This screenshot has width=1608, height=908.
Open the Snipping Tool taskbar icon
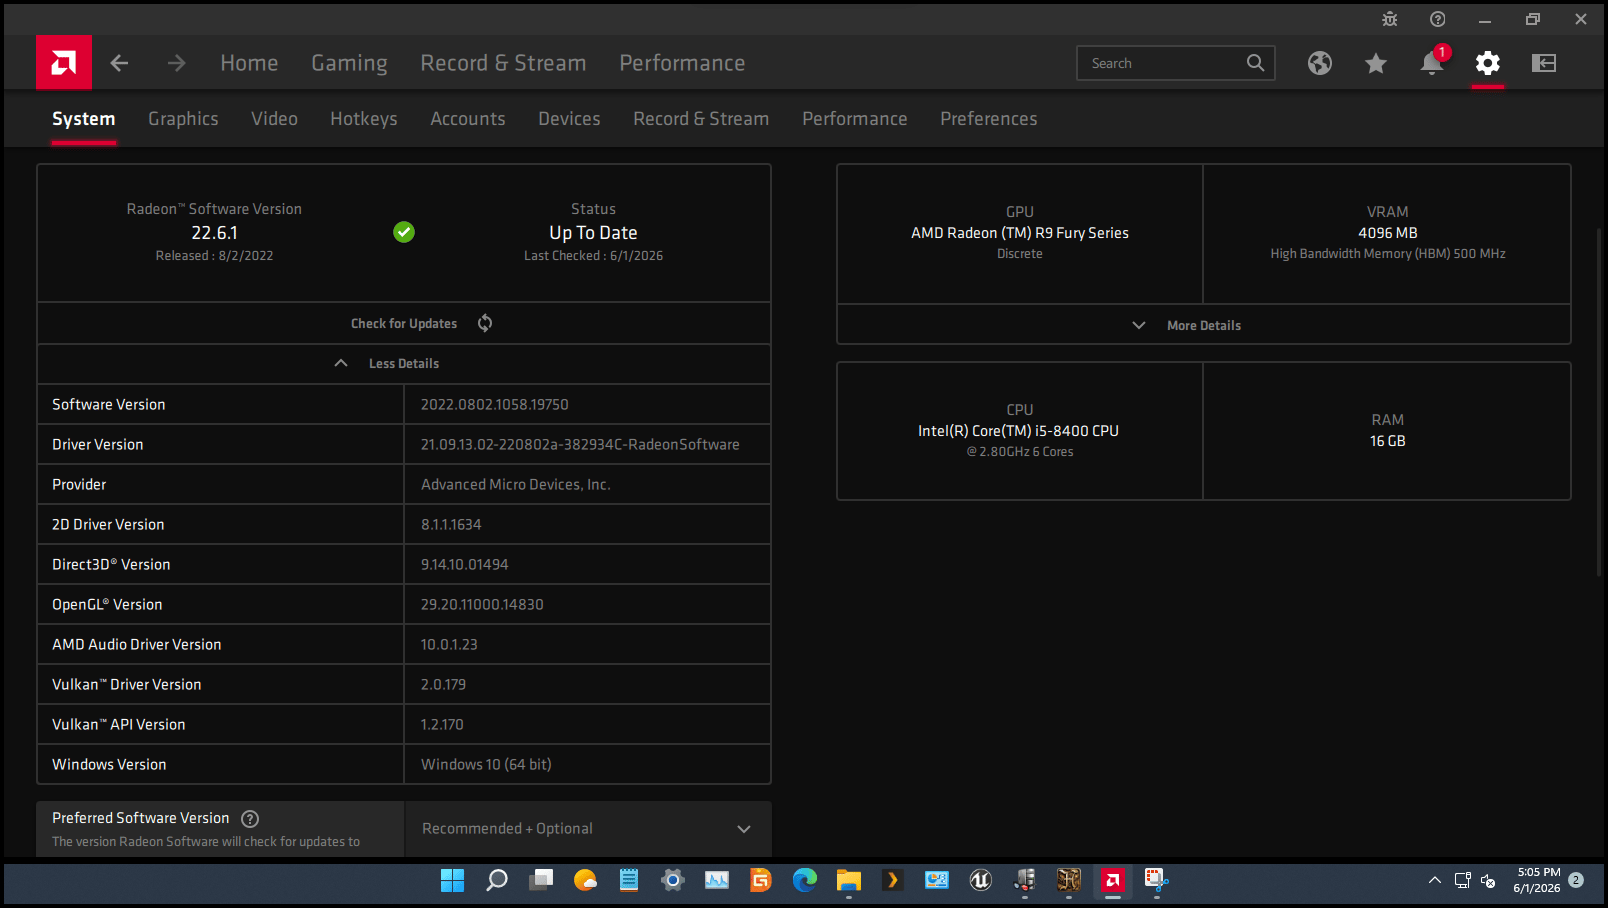click(x=1157, y=880)
